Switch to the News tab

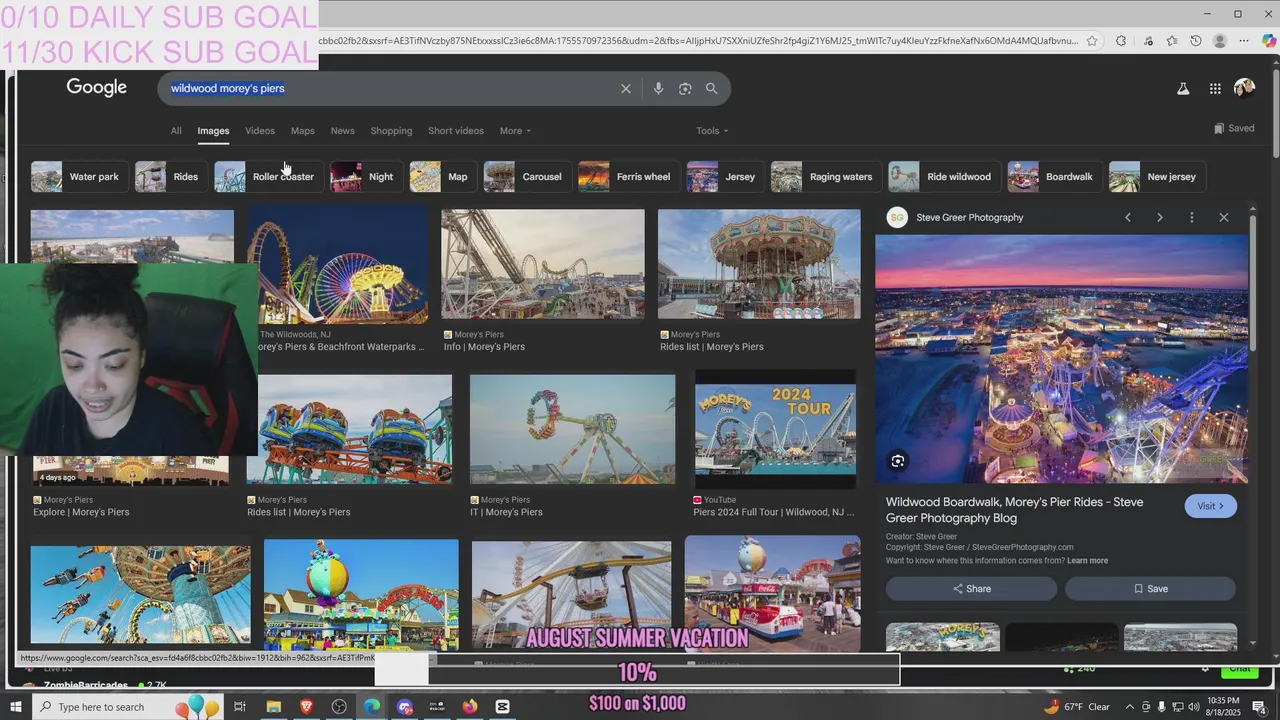click(x=343, y=131)
